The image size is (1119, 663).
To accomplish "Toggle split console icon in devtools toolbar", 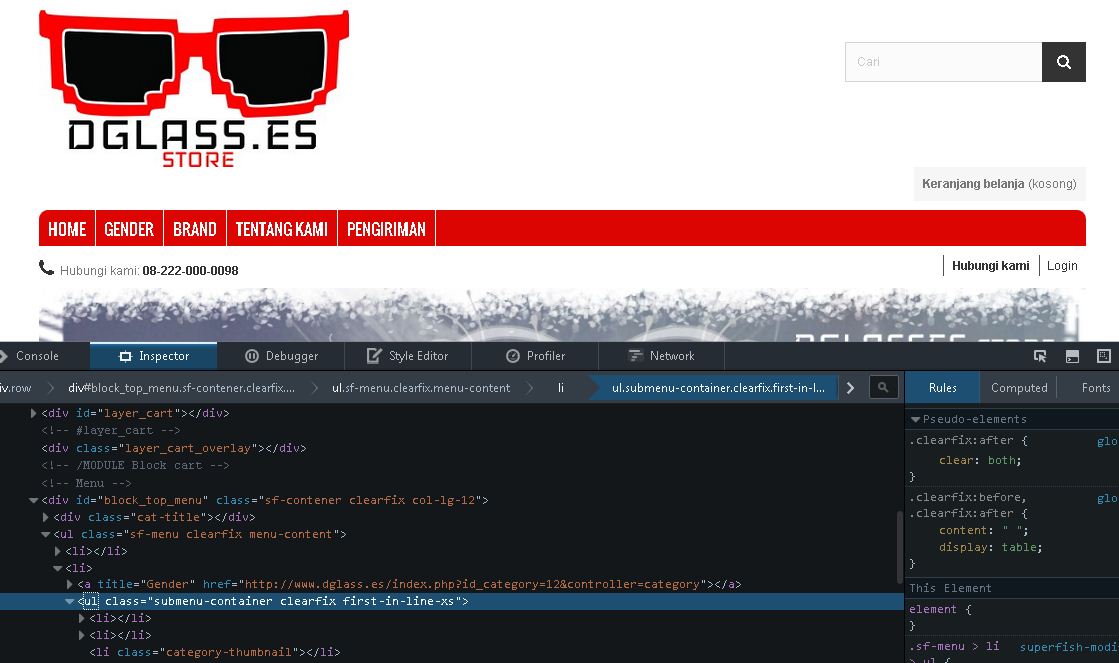I will (x=1072, y=356).
